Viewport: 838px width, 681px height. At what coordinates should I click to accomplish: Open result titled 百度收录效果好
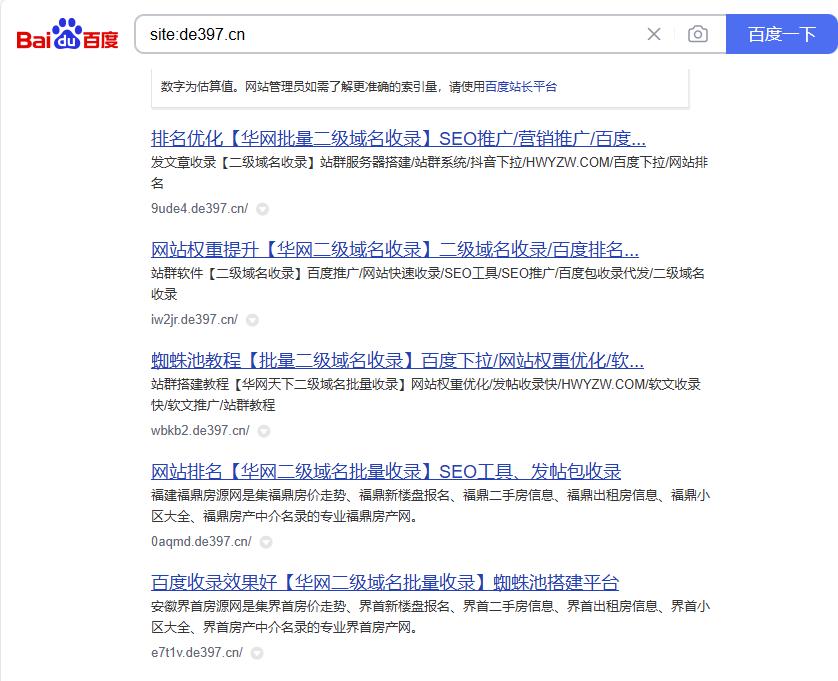click(385, 583)
